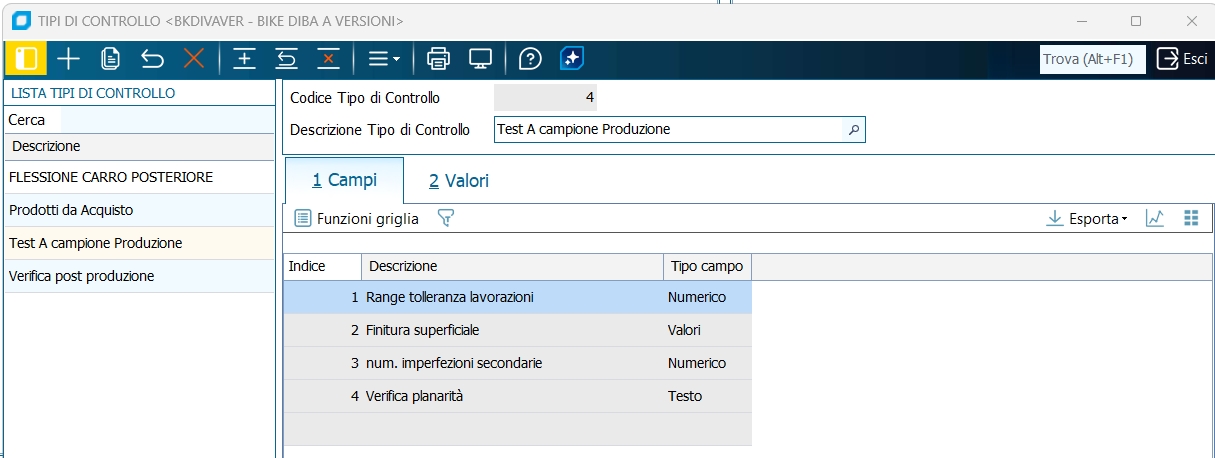1215x458 pixels.
Task: Expand the Esporta dropdown
Action: pyautogui.click(x=1087, y=218)
